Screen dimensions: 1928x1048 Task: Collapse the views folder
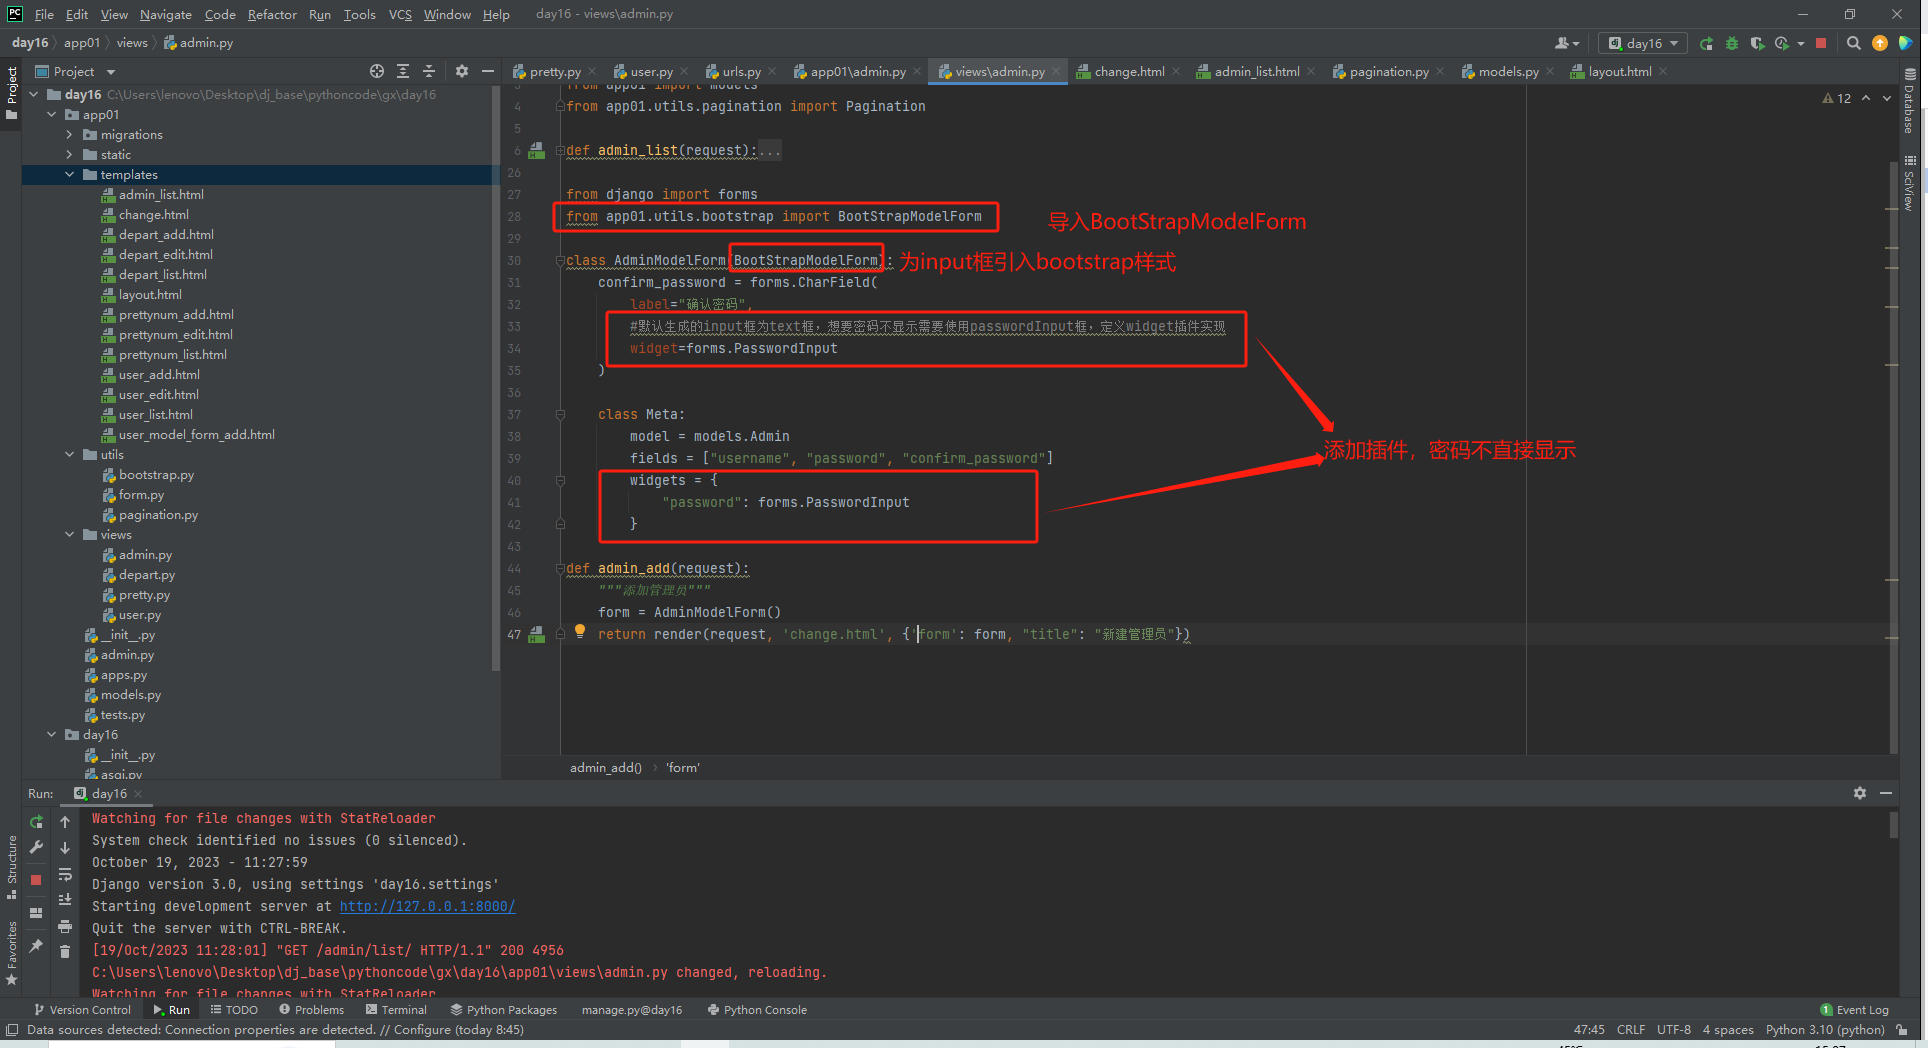coord(70,535)
